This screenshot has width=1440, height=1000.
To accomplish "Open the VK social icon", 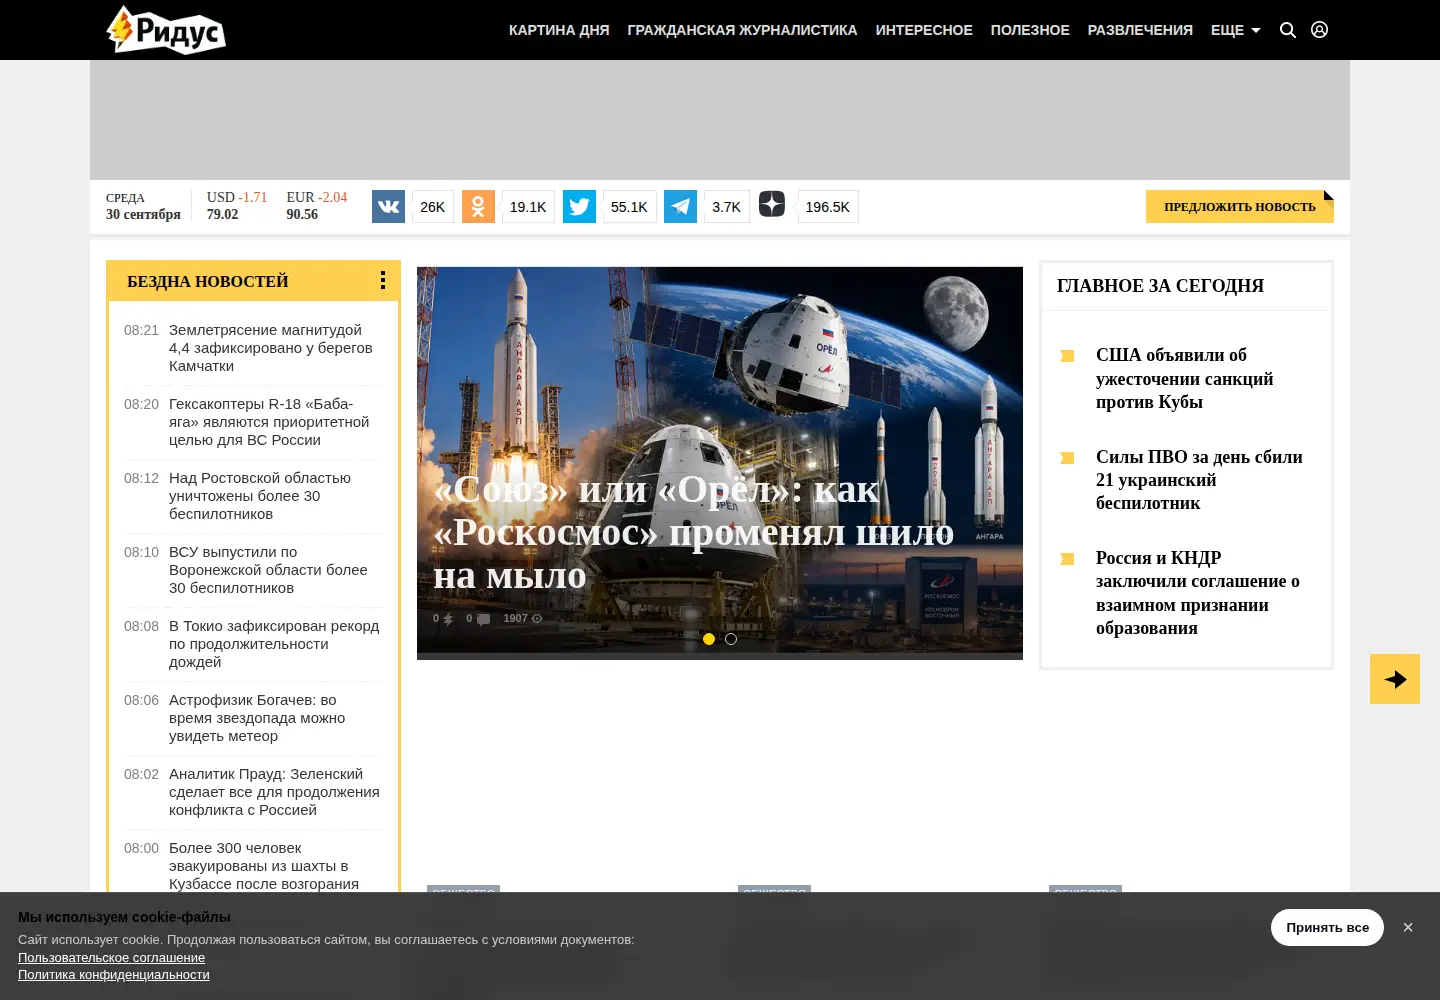I will coord(388,207).
